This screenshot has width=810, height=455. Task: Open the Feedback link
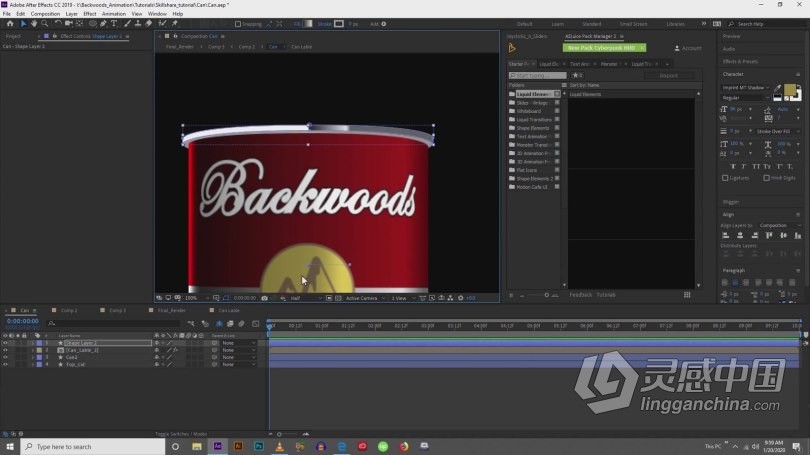tap(580, 295)
